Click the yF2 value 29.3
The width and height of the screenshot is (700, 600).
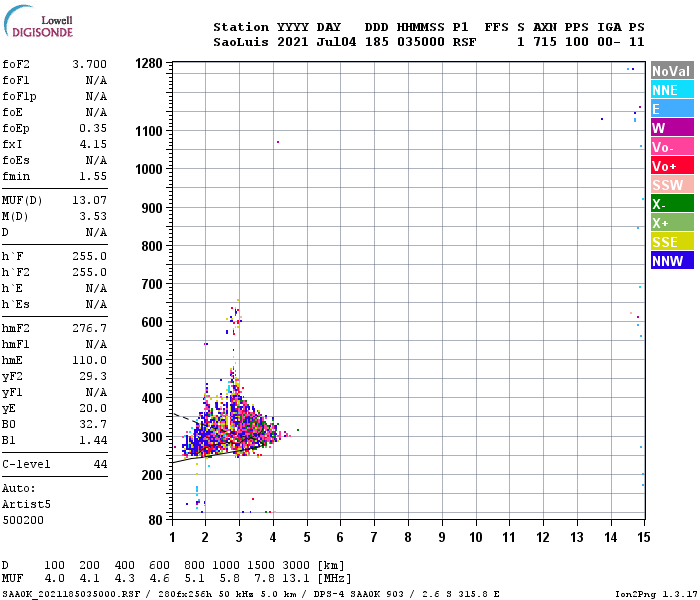[x=93, y=376]
